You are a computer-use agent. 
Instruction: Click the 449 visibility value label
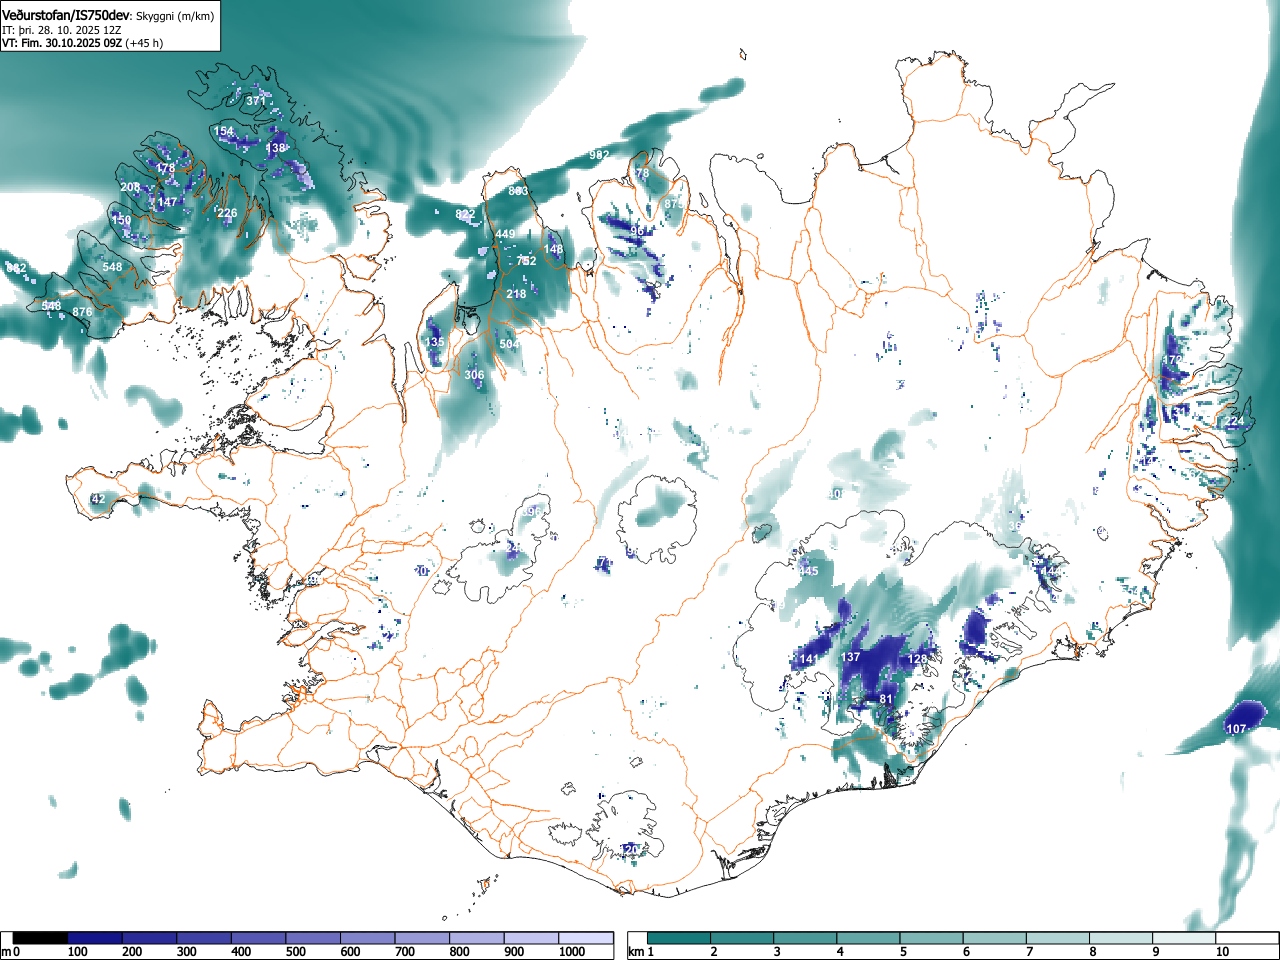click(505, 235)
